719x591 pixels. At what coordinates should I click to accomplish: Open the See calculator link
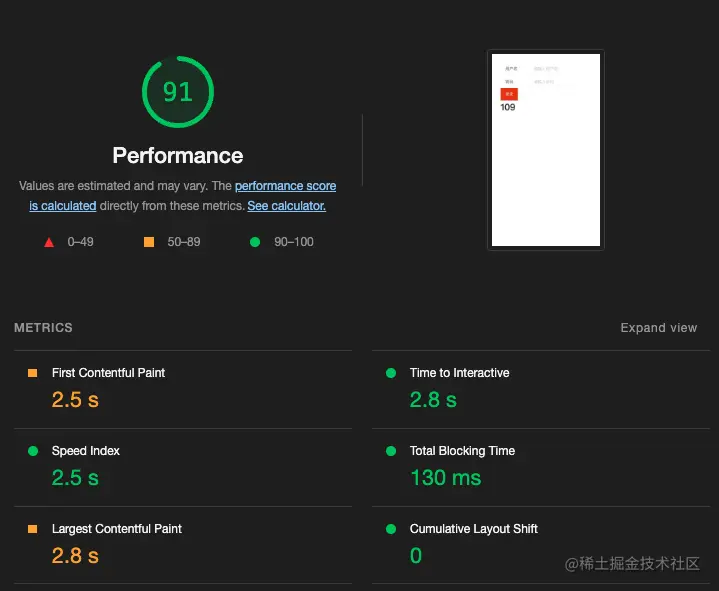[286, 206]
